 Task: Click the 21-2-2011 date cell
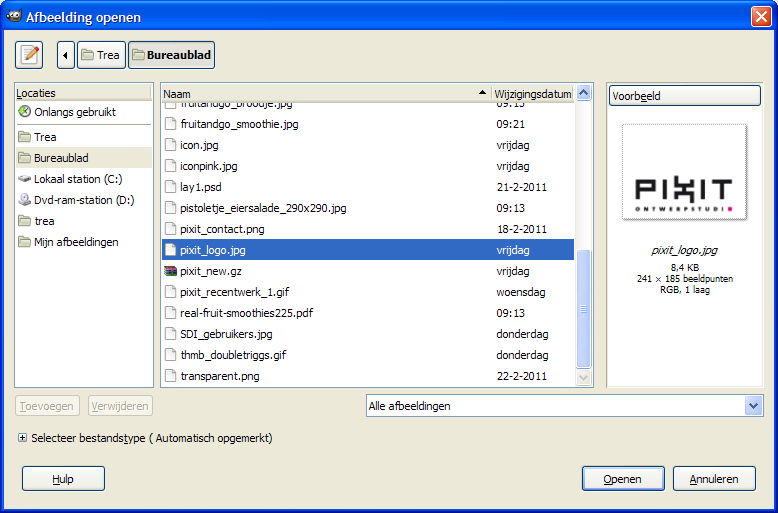[521, 187]
